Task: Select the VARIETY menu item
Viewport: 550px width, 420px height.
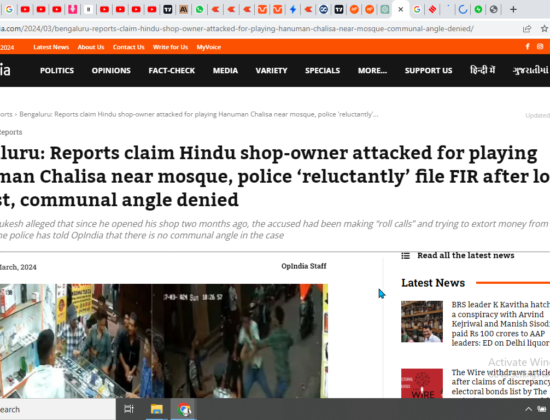Action: (x=271, y=71)
